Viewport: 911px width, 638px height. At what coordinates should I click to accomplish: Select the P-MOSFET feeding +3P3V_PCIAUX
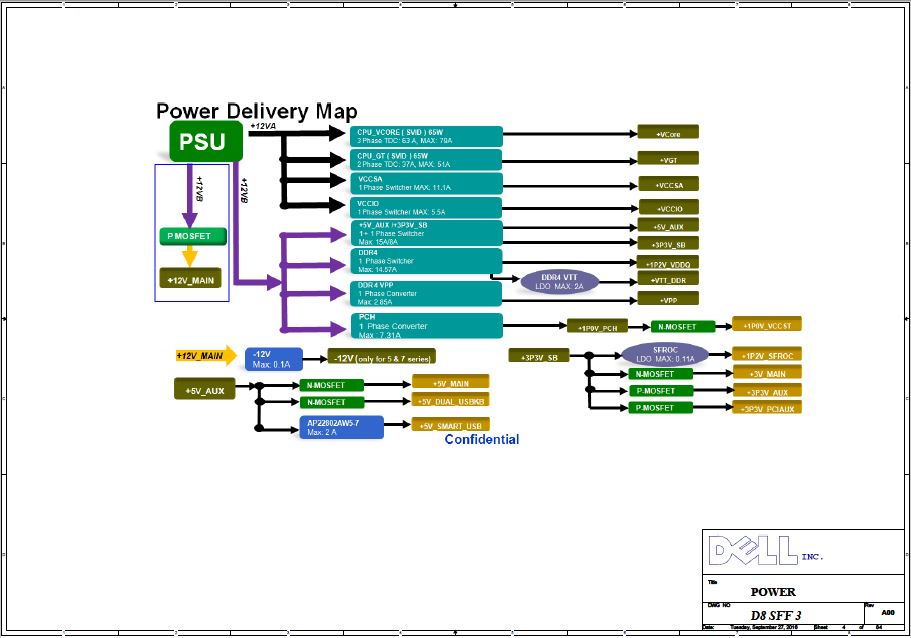coord(661,407)
